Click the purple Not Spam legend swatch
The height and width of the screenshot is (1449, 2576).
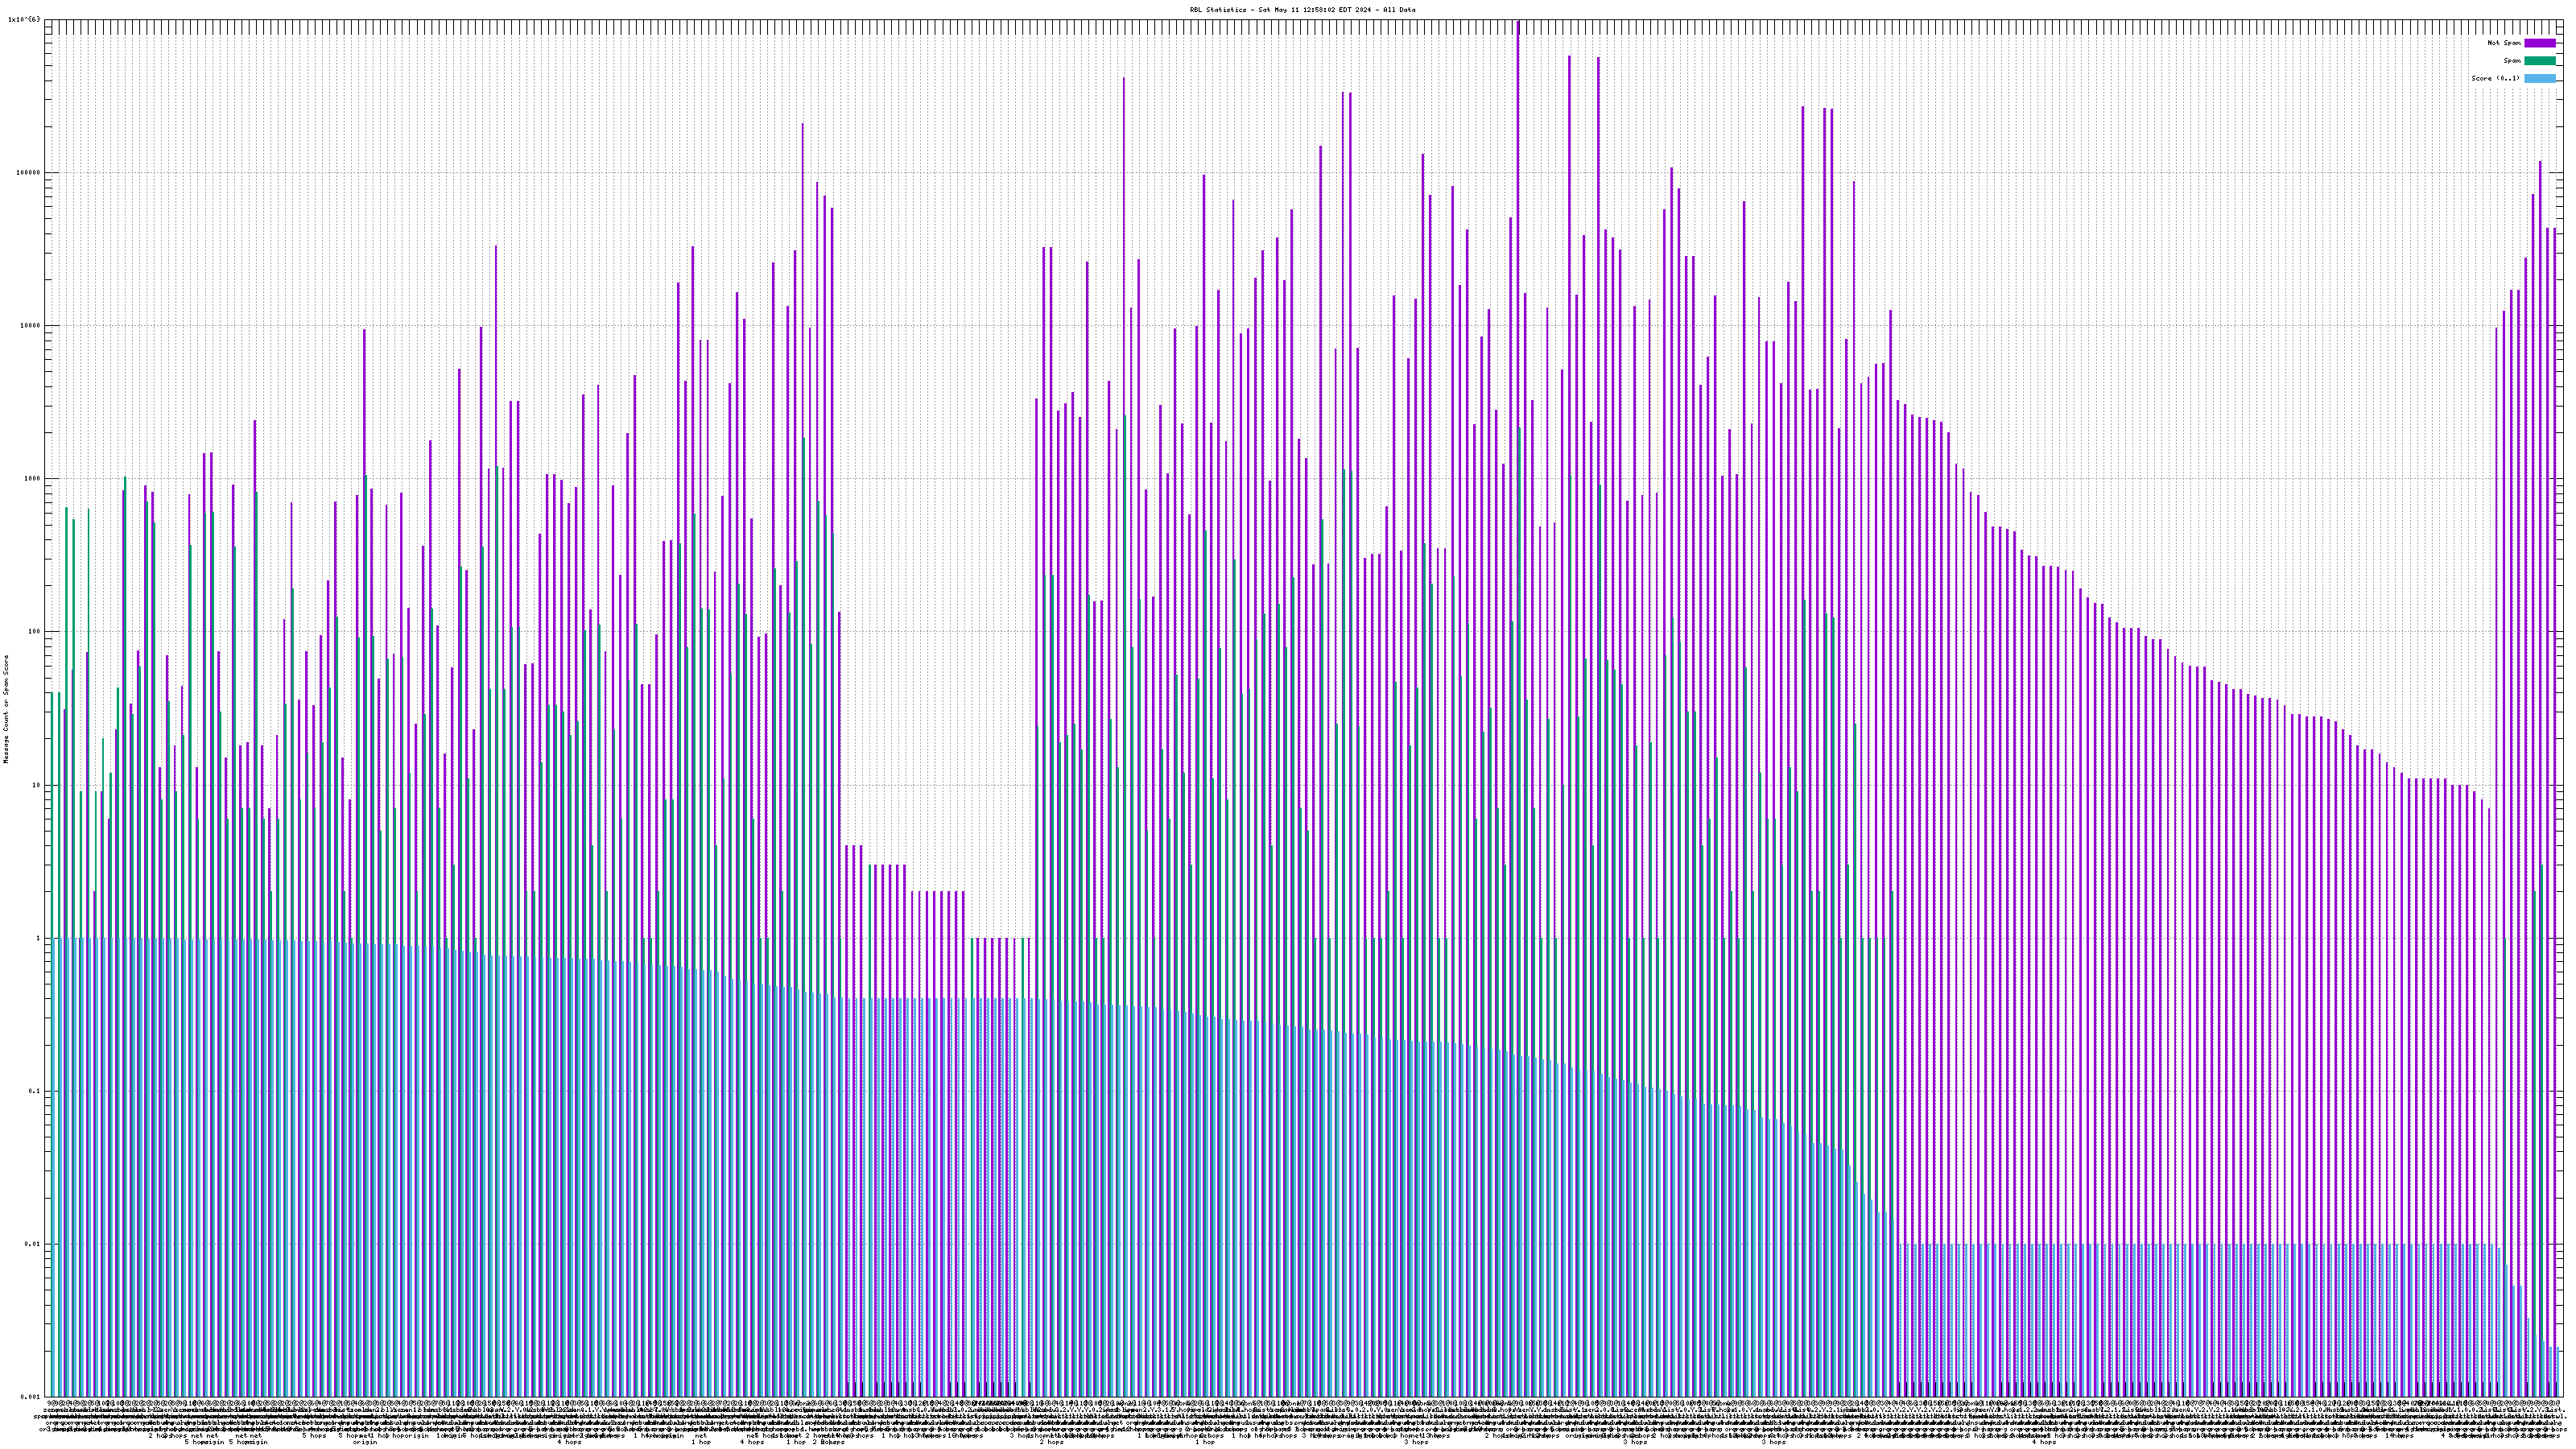2539,43
